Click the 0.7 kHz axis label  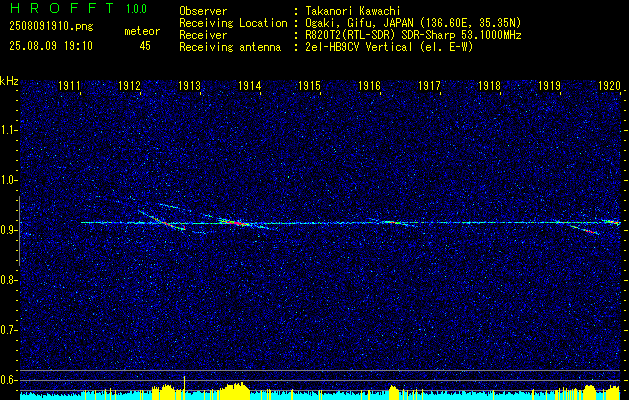7,330
